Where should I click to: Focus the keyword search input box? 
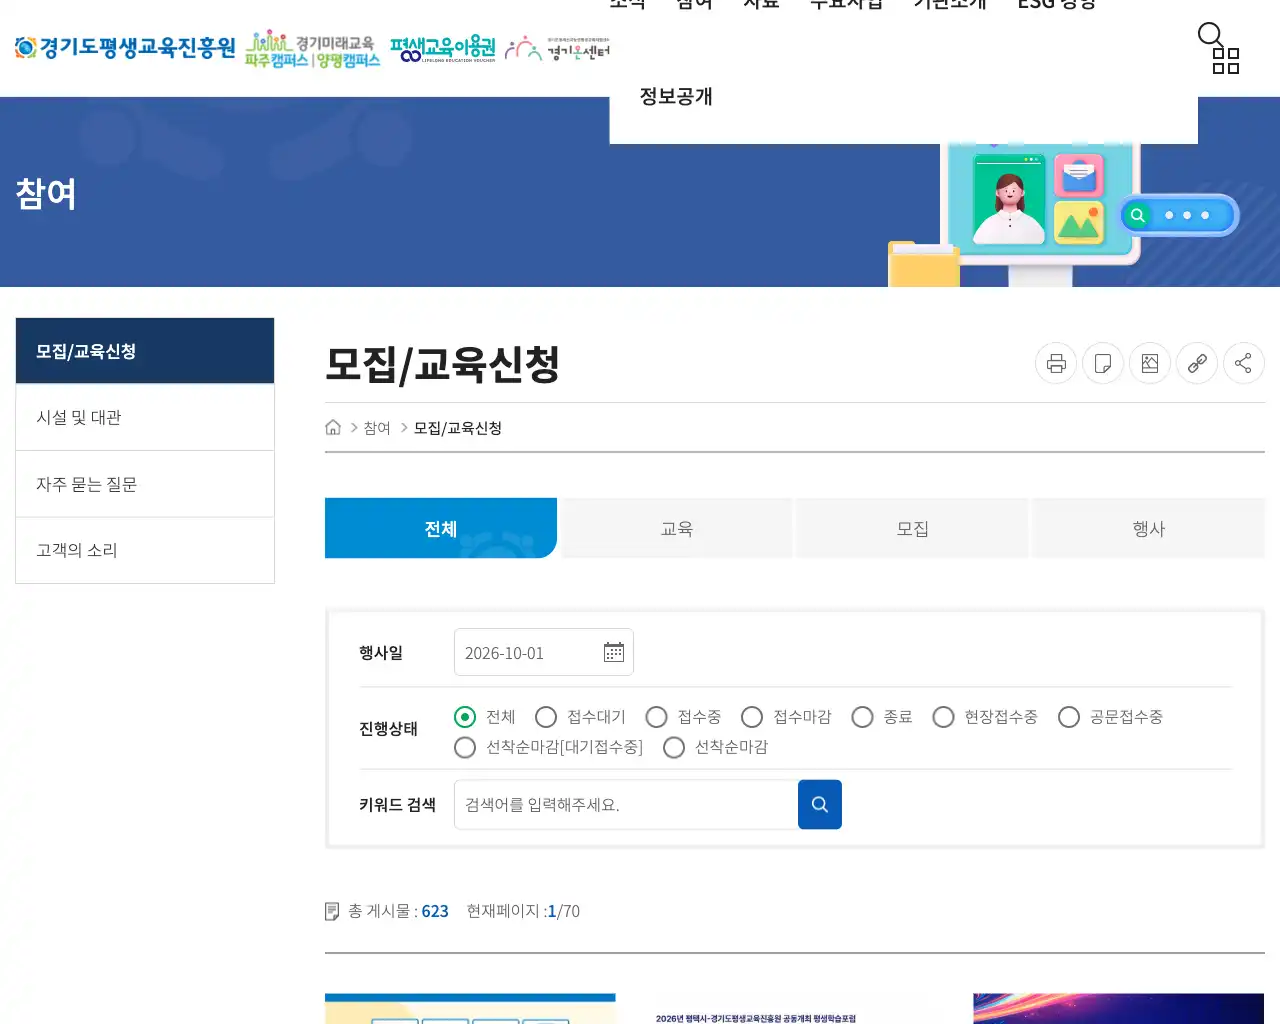(x=626, y=805)
